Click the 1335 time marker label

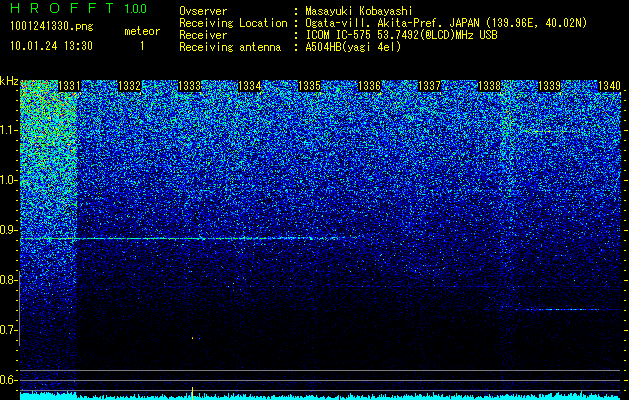click(x=310, y=86)
